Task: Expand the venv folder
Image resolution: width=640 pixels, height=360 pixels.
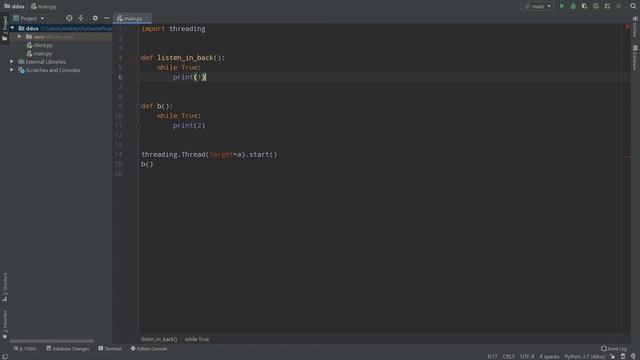Action: pyautogui.click(x=19, y=37)
